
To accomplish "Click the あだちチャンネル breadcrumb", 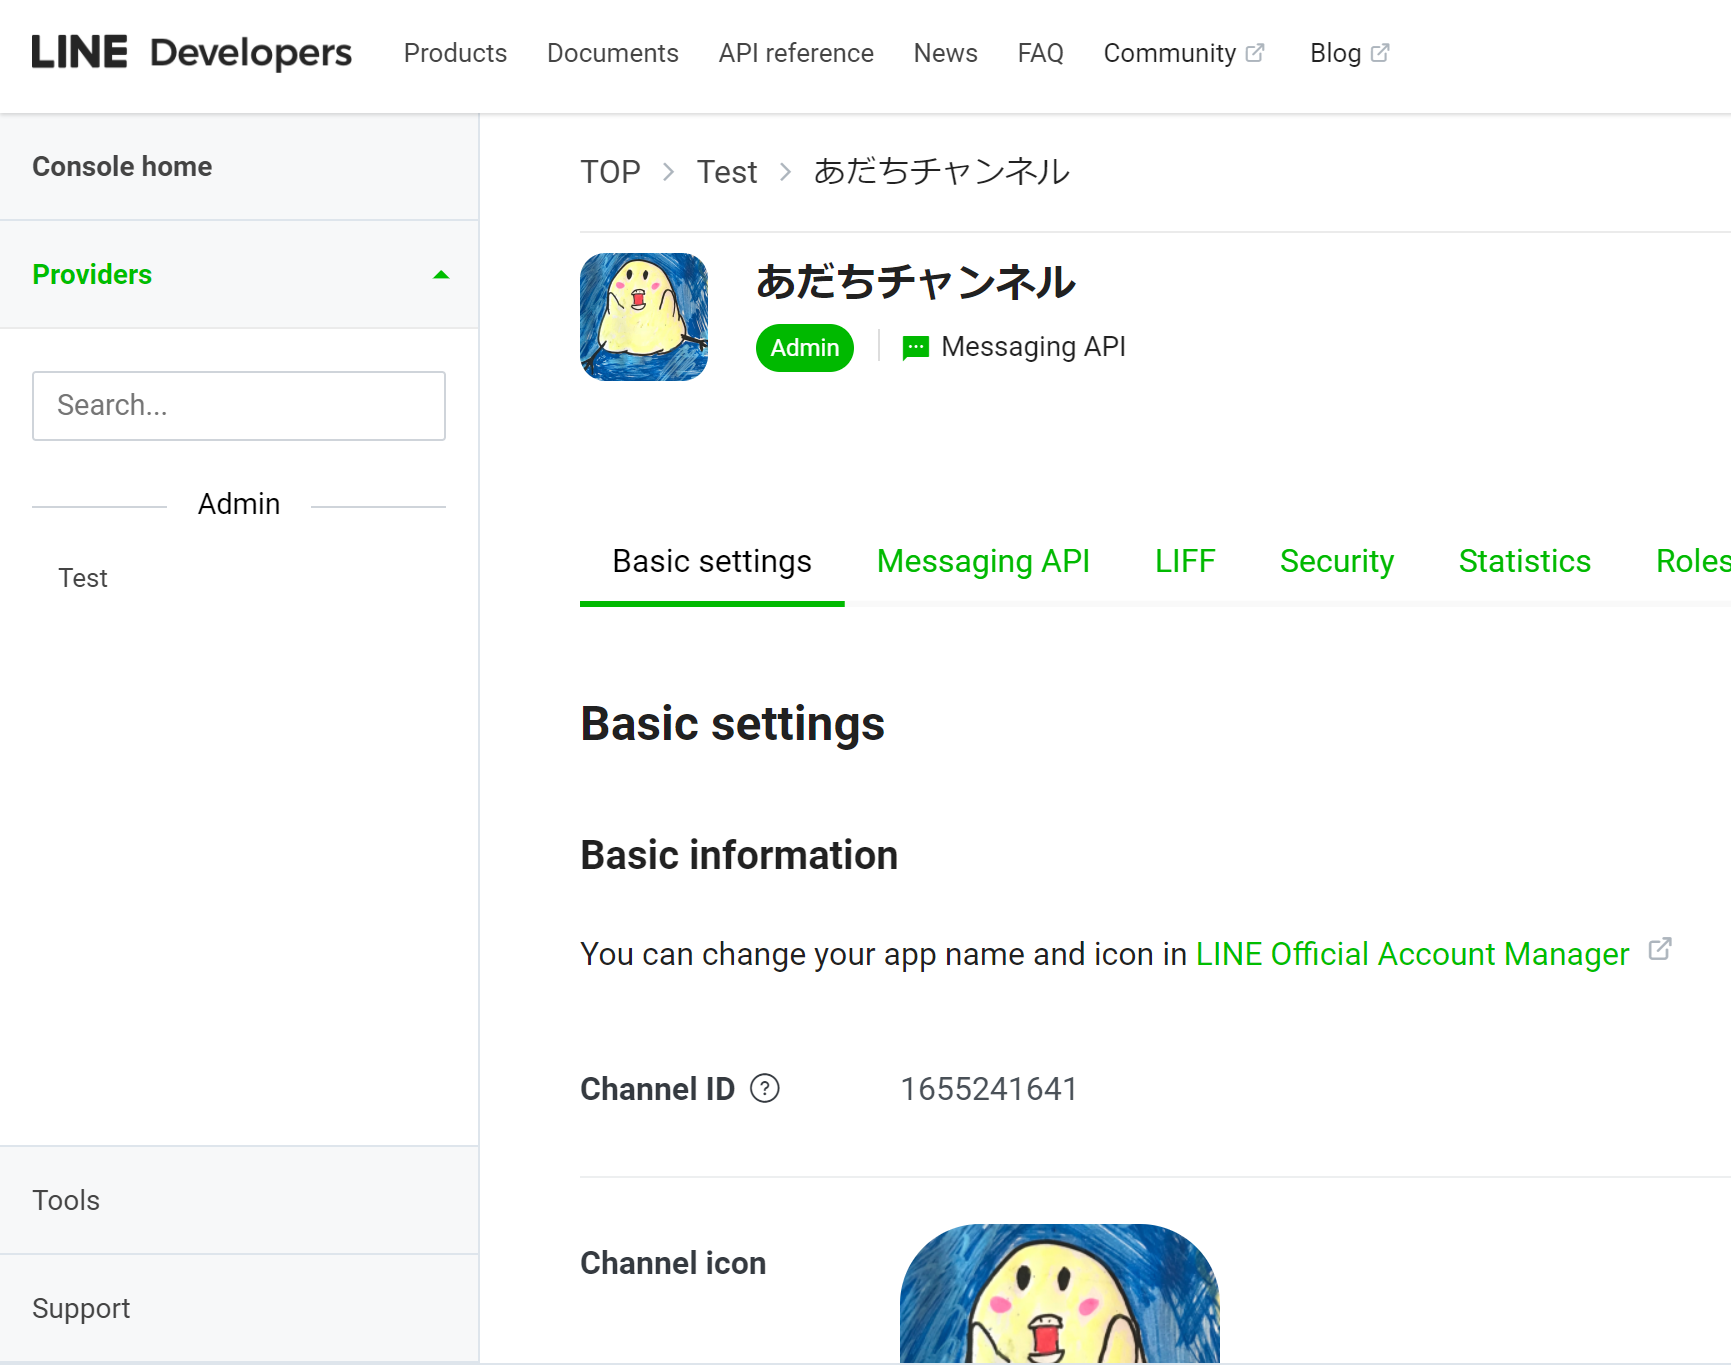I will tap(942, 172).
